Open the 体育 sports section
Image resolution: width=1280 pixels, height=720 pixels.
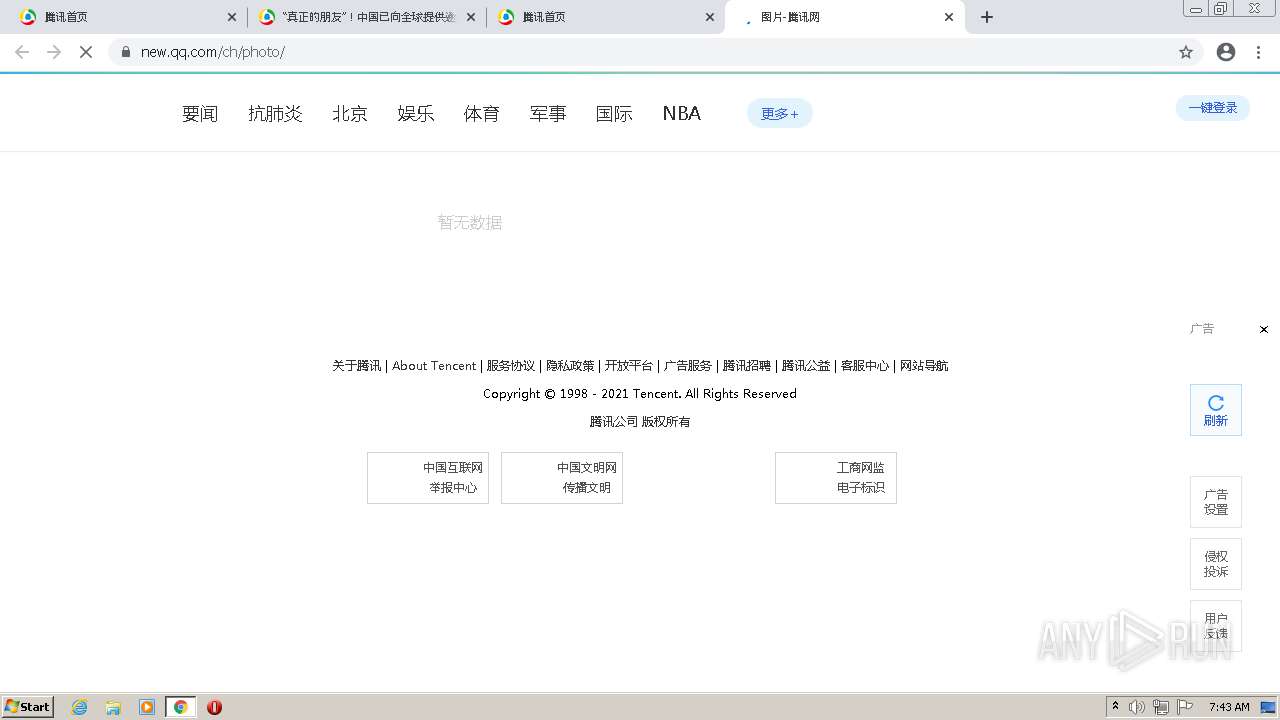click(x=482, y=114)
